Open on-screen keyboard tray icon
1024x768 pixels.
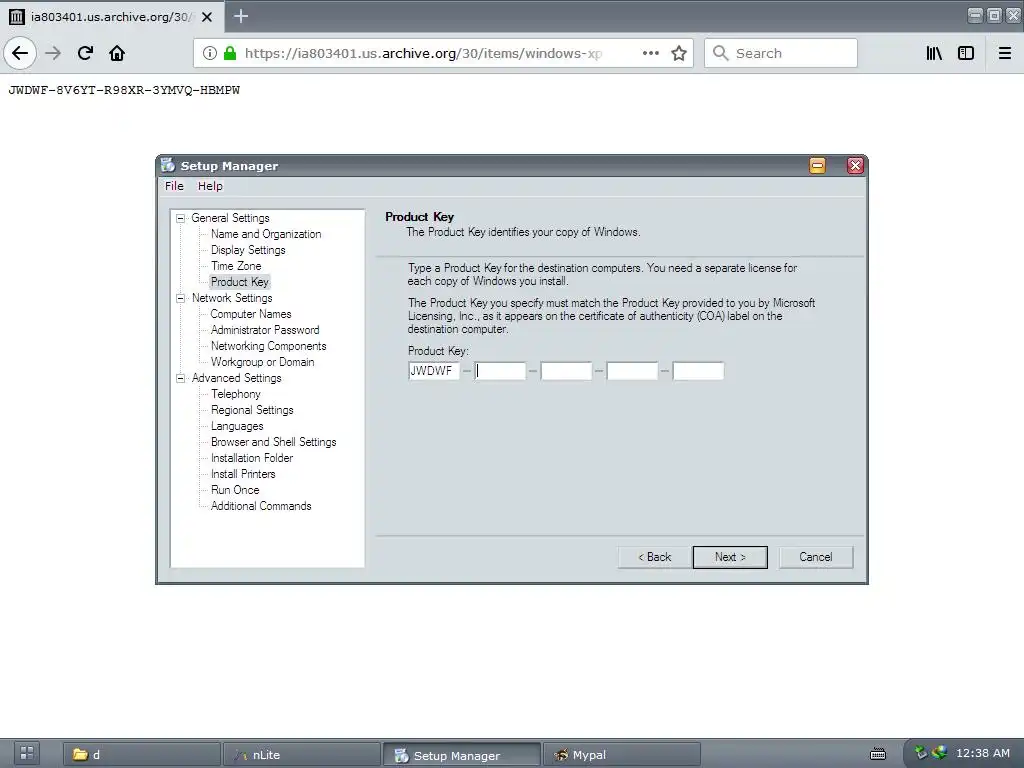coord(878,754)
